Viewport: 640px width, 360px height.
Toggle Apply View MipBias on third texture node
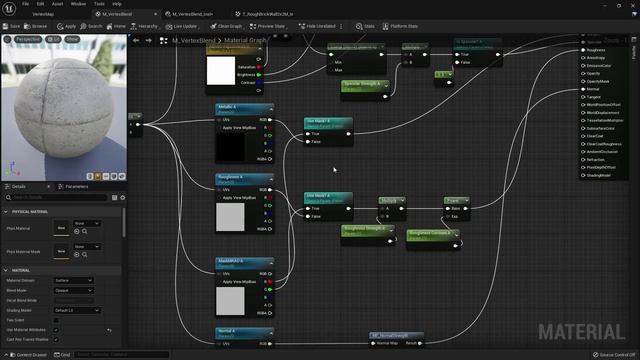pyautogui.click(x=219, y=282)
